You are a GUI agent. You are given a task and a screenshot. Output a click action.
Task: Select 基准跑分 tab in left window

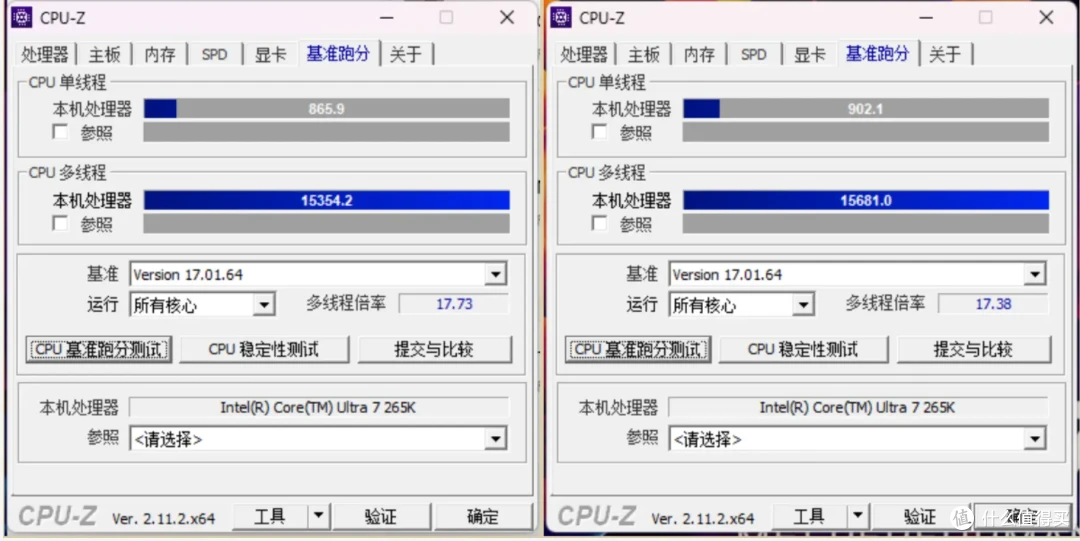point(338,53)
